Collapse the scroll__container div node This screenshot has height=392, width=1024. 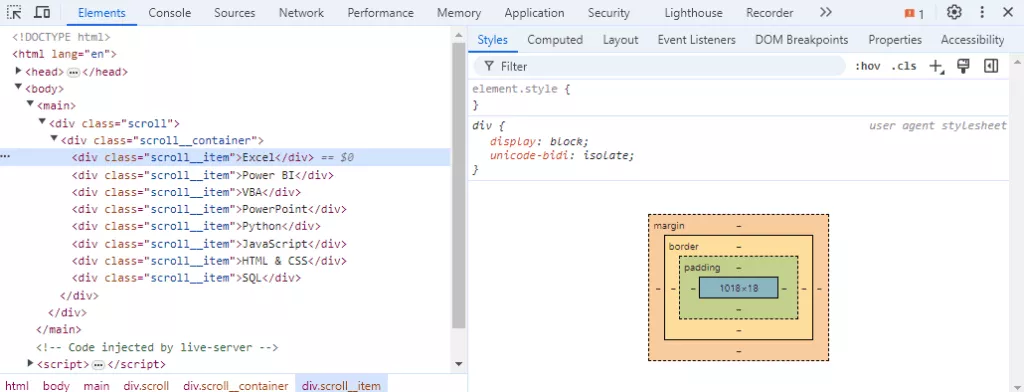tap(54, 139)
